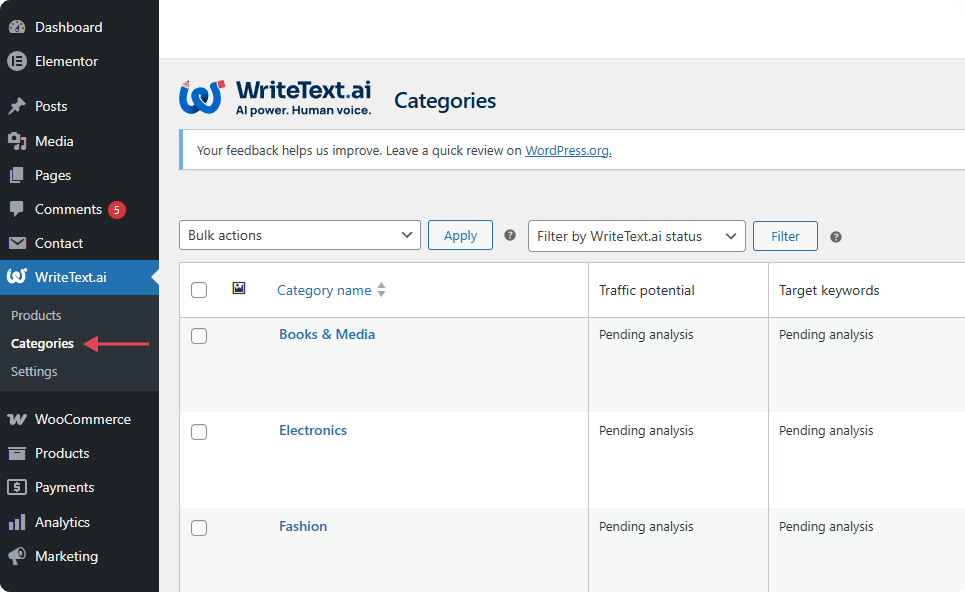Click Fashion target keywords Pending analysis

(826, 527)
